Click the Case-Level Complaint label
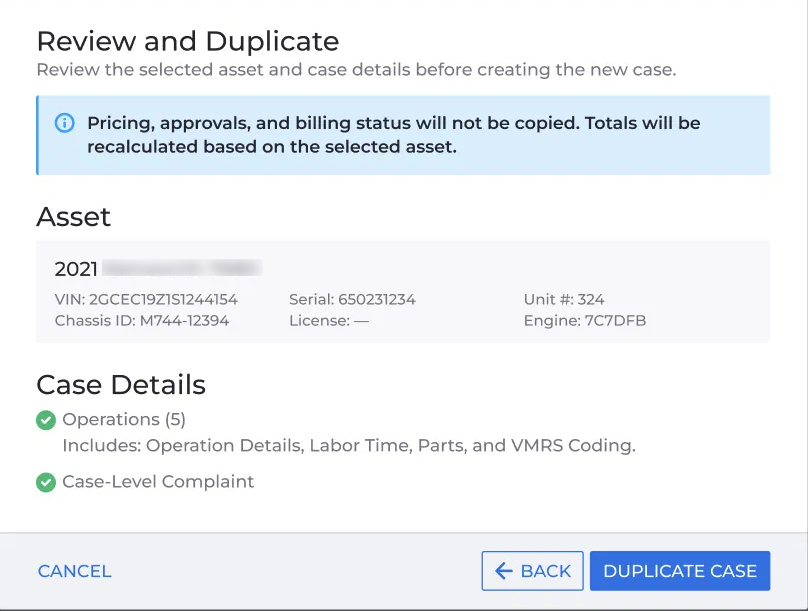This screenshot has width=808, height=611. [x=158, y=482]
